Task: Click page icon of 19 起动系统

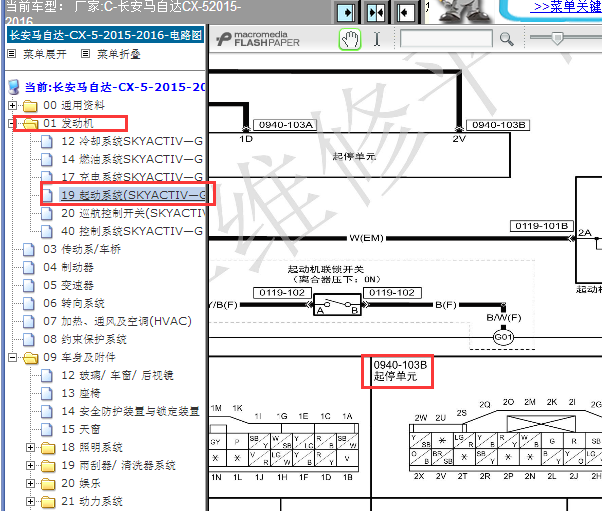Action: pyautogui.click(x=47, y=195)
